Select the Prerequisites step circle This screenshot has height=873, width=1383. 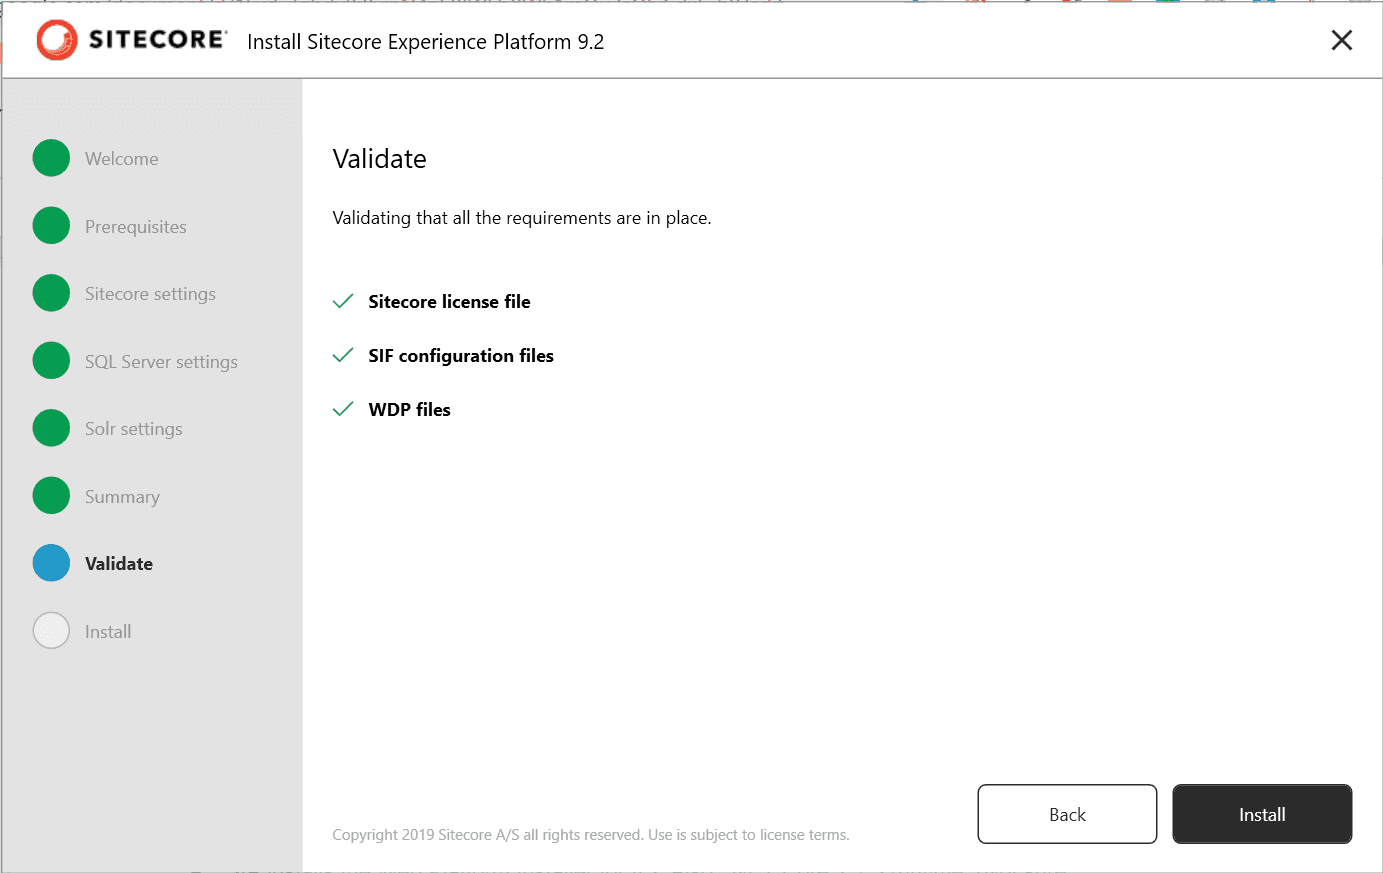pos(51,226)
